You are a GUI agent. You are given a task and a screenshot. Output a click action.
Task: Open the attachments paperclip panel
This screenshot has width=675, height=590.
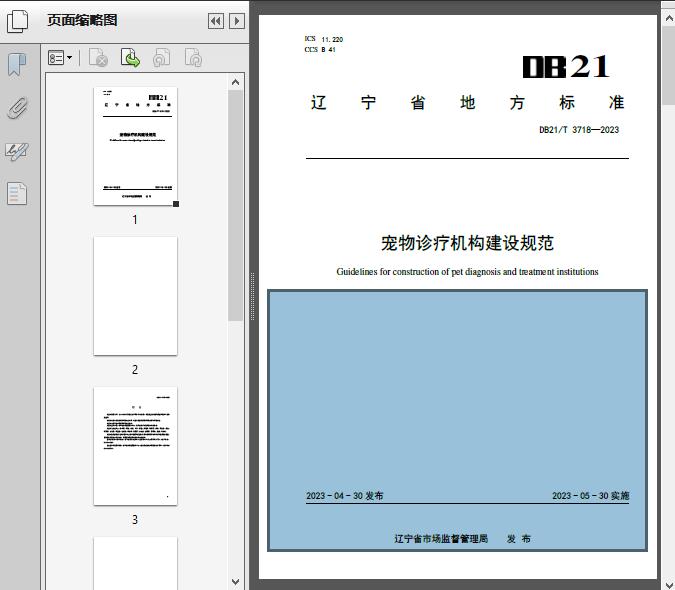coord(17,108)
